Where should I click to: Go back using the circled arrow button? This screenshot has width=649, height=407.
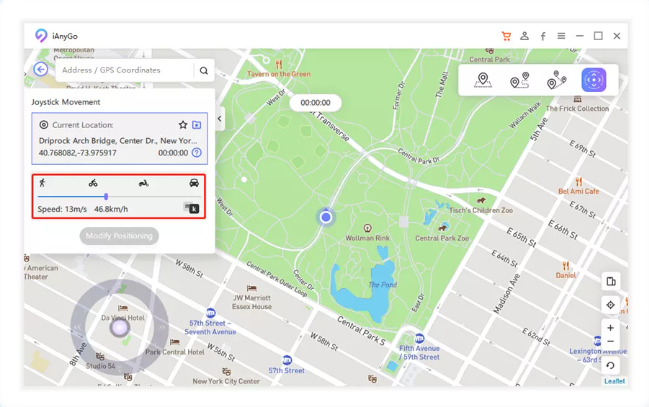(41, 70)
